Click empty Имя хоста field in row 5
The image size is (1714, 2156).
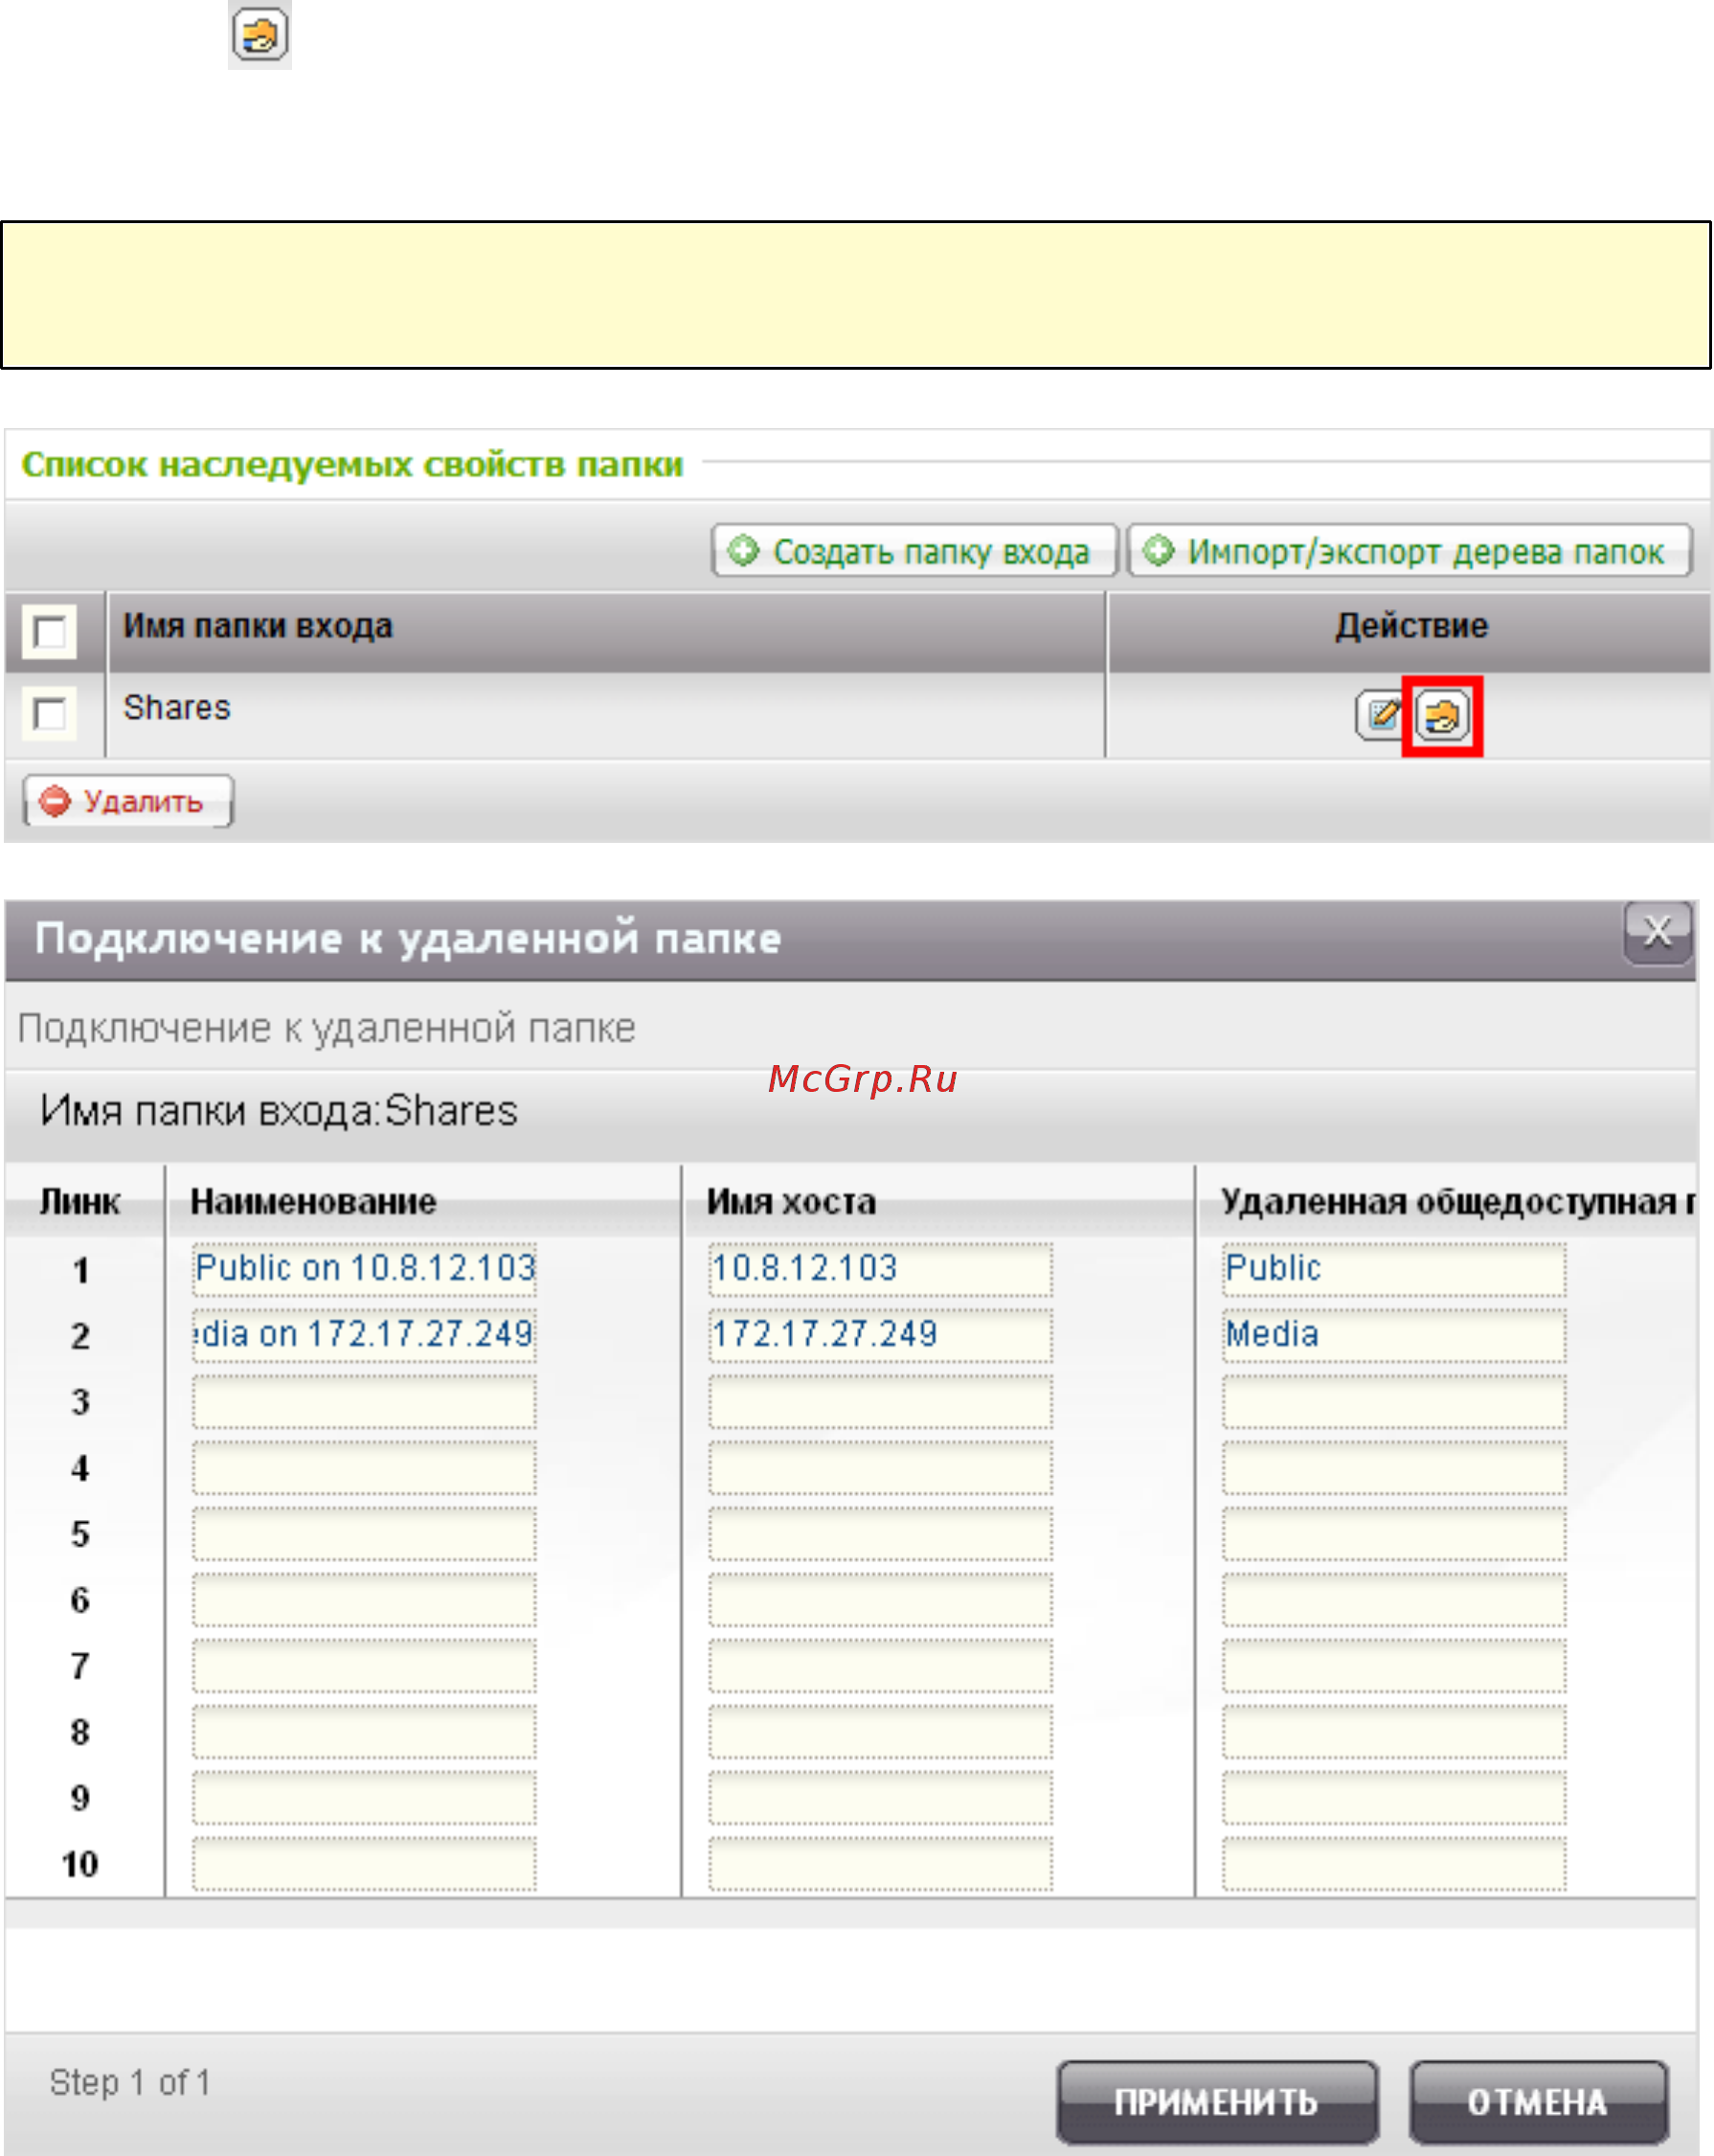[x=880, y=1533]
